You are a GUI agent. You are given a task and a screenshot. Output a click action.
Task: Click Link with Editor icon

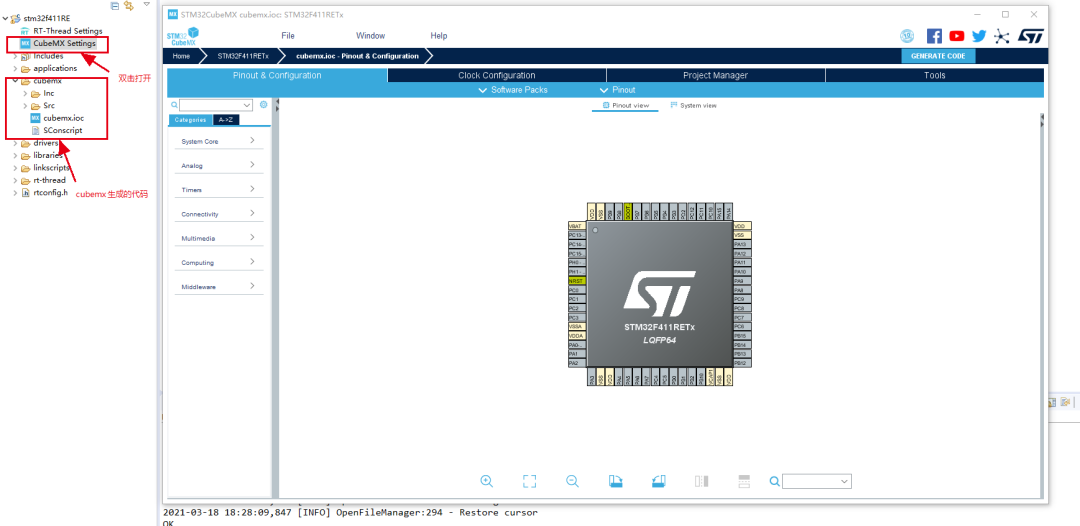pyautogui.click(x=128, y=5)
